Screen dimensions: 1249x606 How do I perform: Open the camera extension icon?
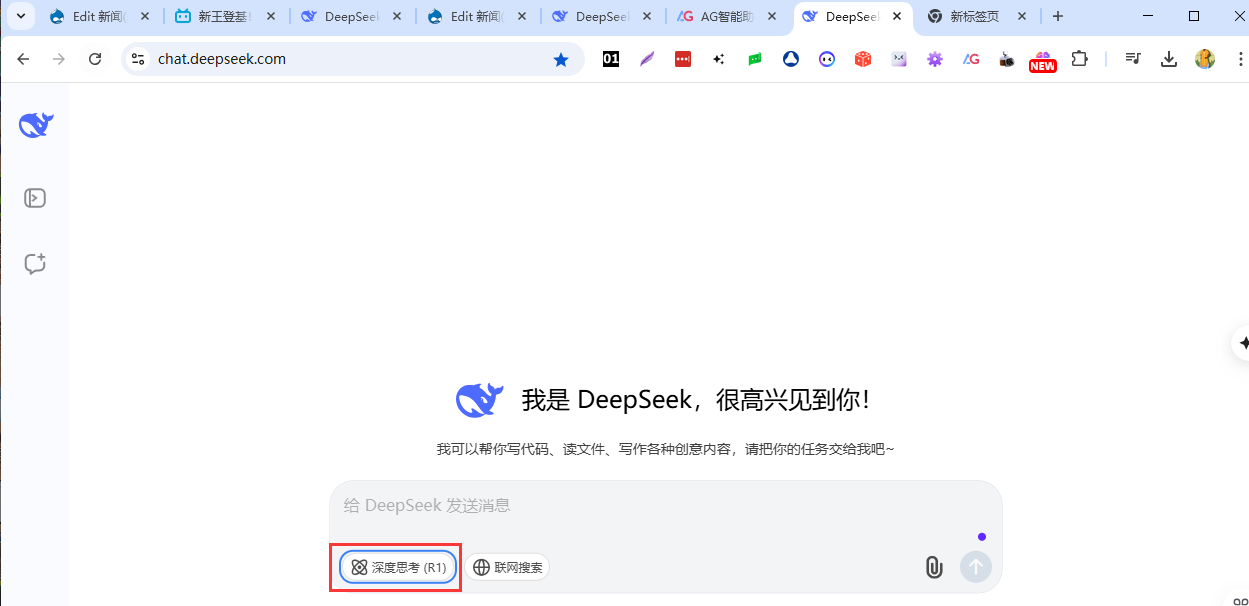coord(1007,59)
